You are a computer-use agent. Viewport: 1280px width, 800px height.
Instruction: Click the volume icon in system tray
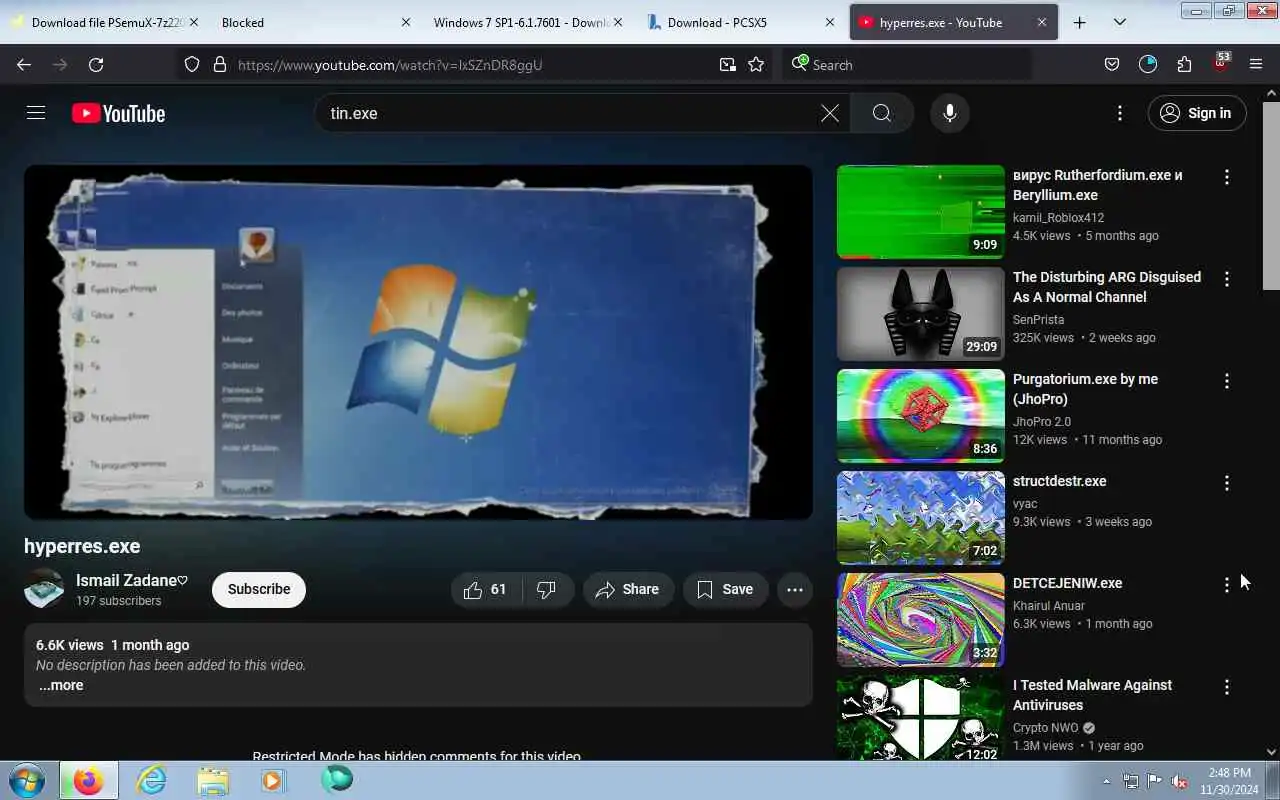coord(1179,781)
